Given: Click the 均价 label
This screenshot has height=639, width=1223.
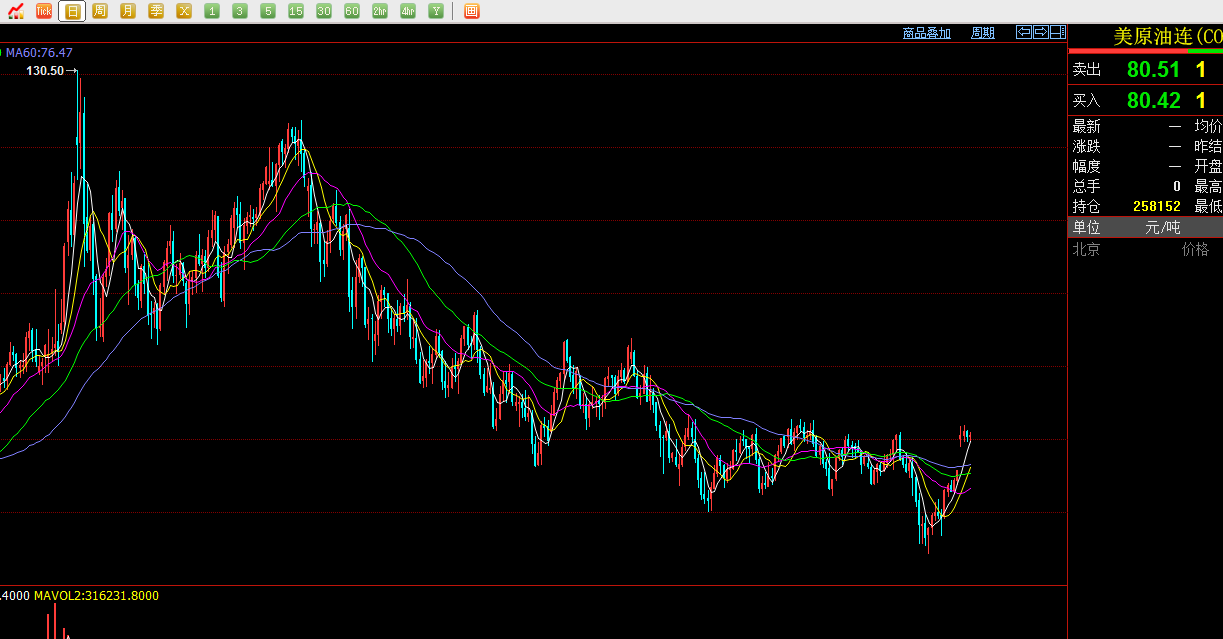Looking at the screenshot, I should pos(1208,126).
